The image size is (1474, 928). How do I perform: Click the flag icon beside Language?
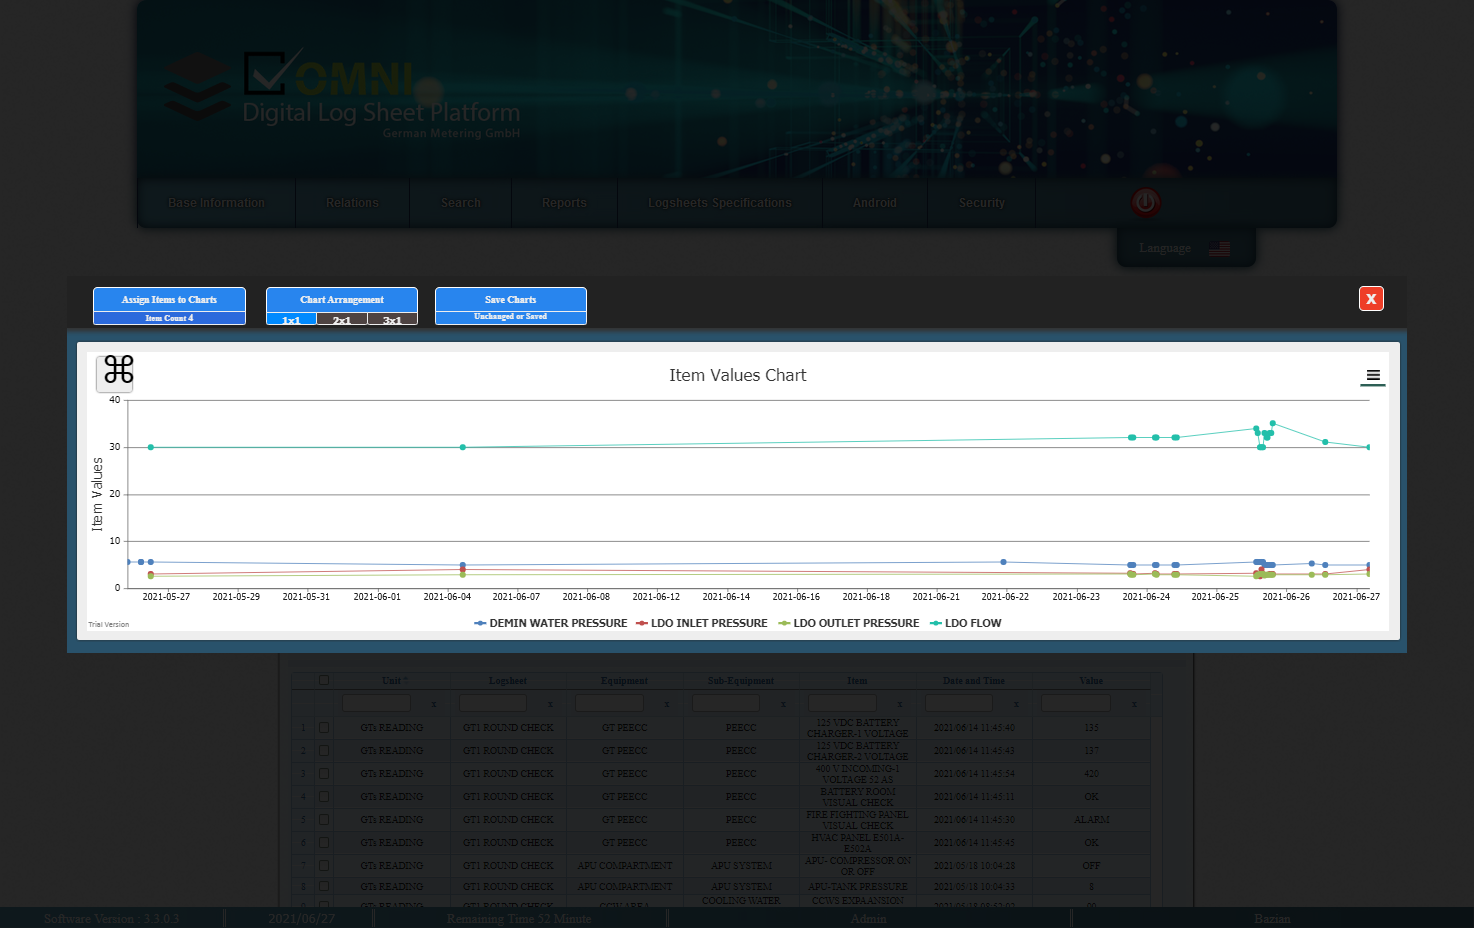click(x=1219, y=249)
